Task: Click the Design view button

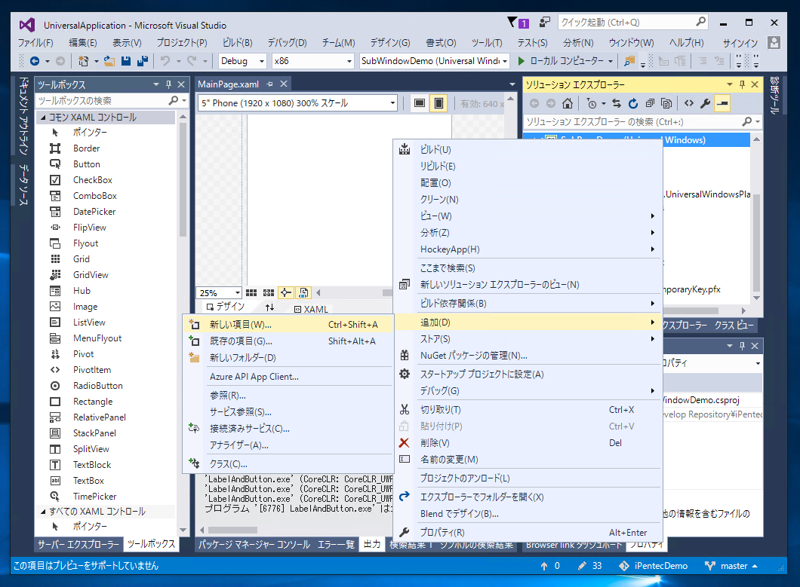Action: coord(226,307)
